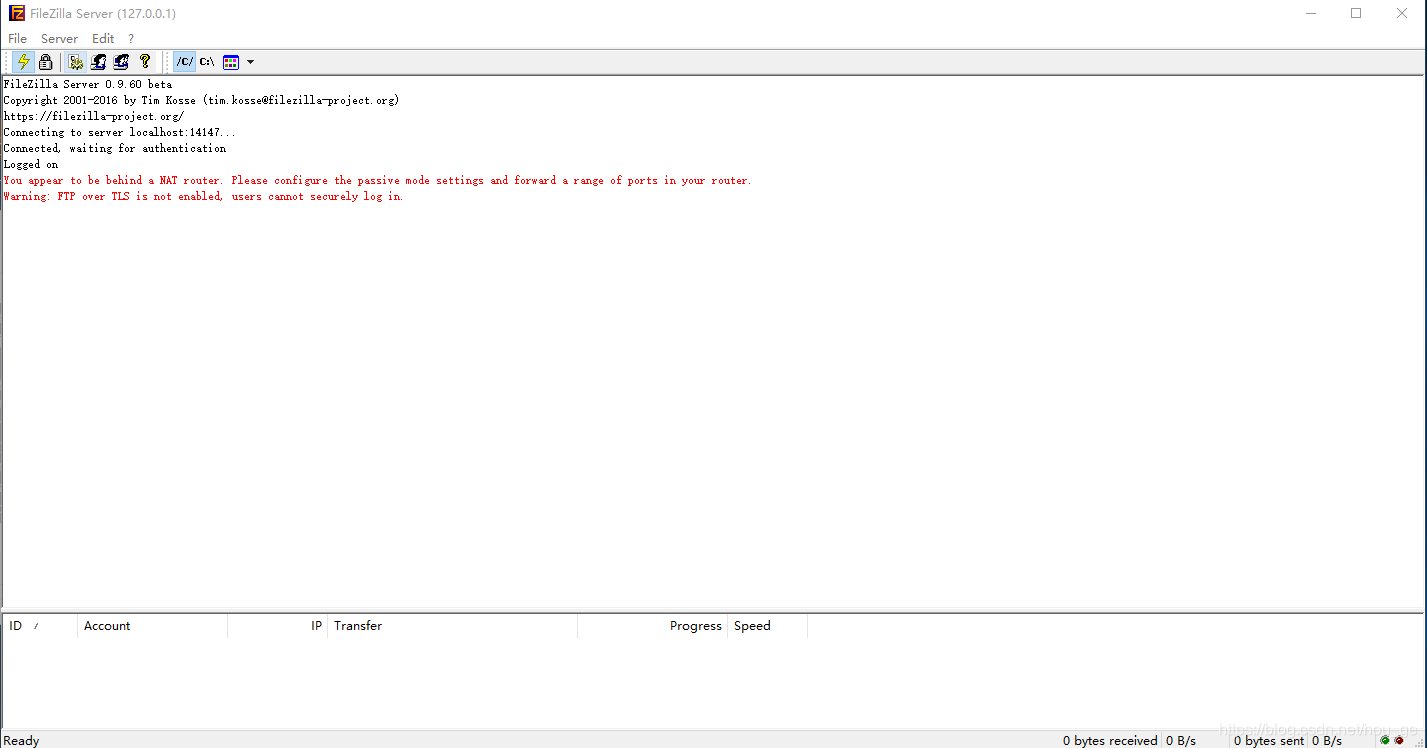Open the Users configuration icon

(98, 62)
